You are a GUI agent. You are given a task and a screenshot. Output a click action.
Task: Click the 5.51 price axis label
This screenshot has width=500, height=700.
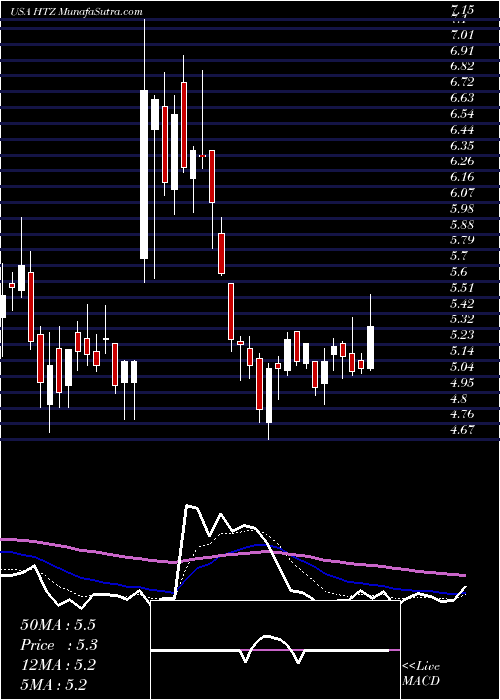pos(462,288)
